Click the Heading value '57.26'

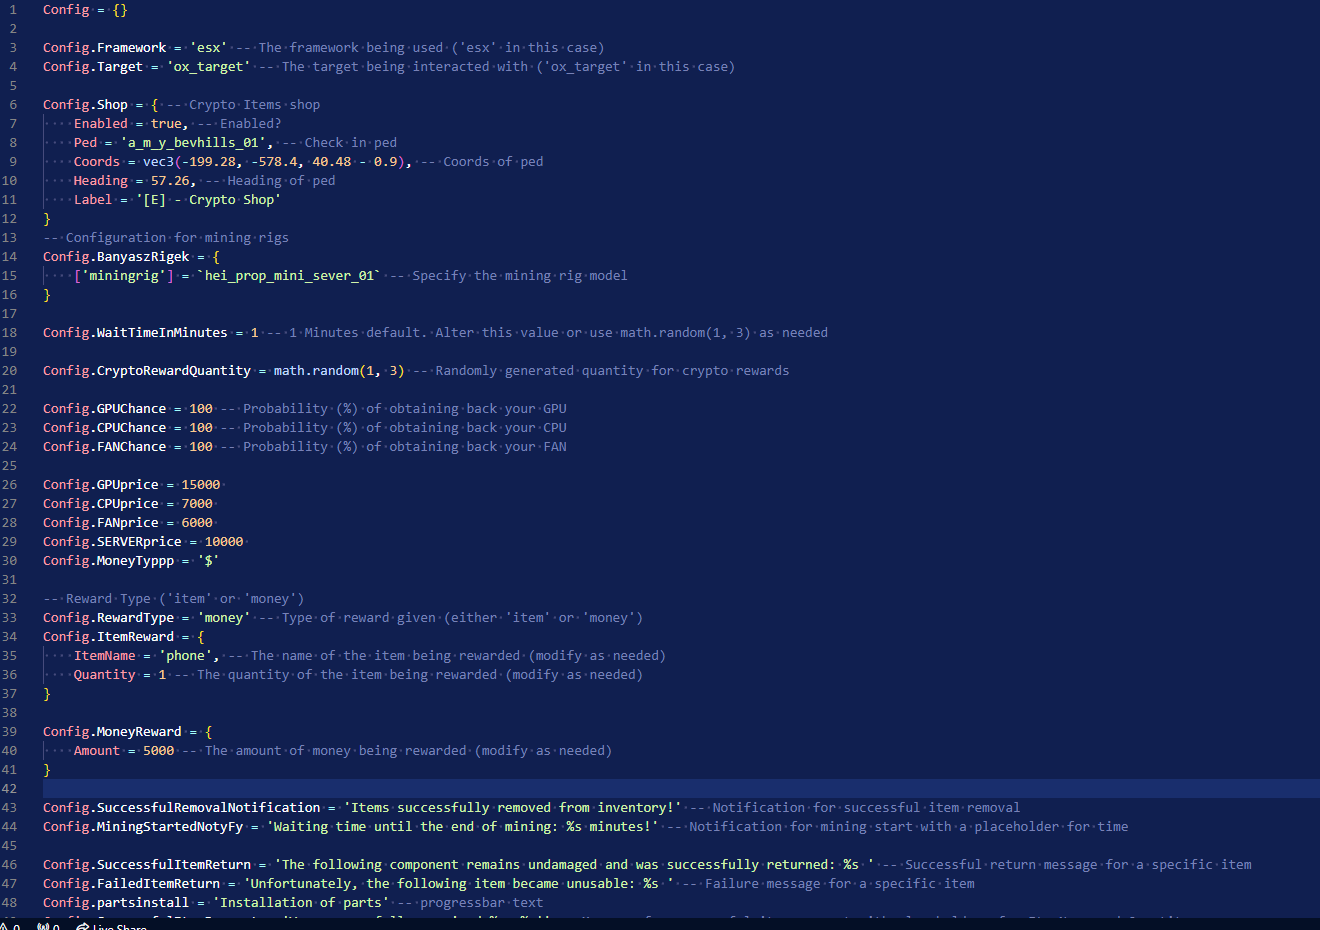click(170, 181)
